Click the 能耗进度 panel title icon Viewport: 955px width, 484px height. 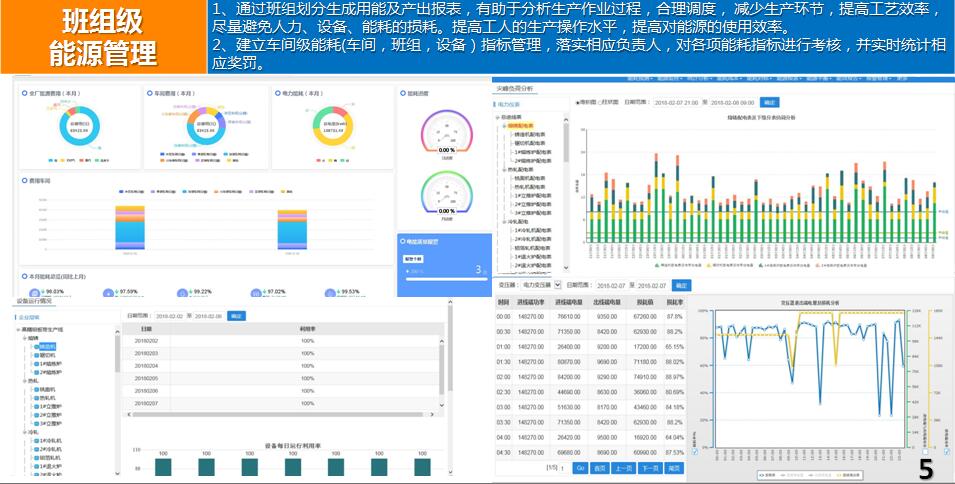coord(402,93)
